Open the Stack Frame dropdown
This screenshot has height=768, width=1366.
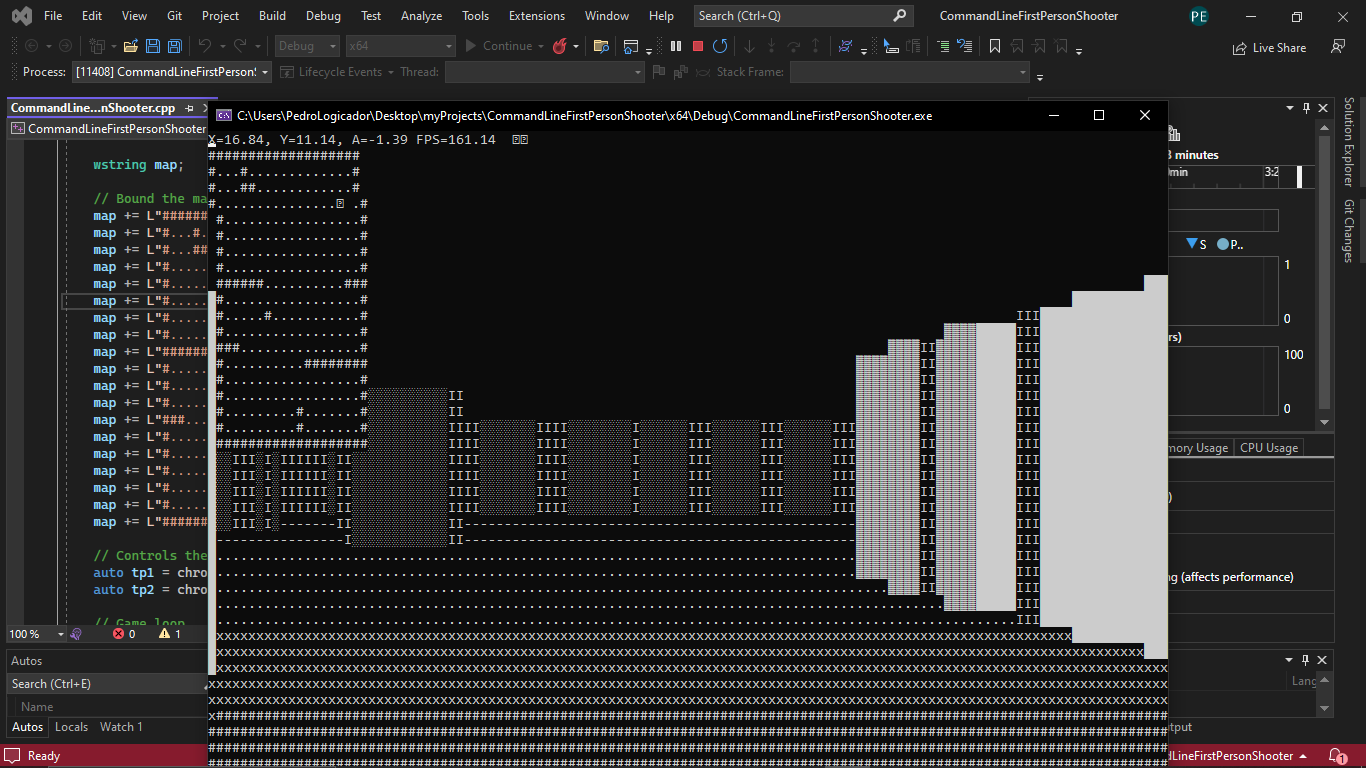pyautogui.click(x=909, y=72)
